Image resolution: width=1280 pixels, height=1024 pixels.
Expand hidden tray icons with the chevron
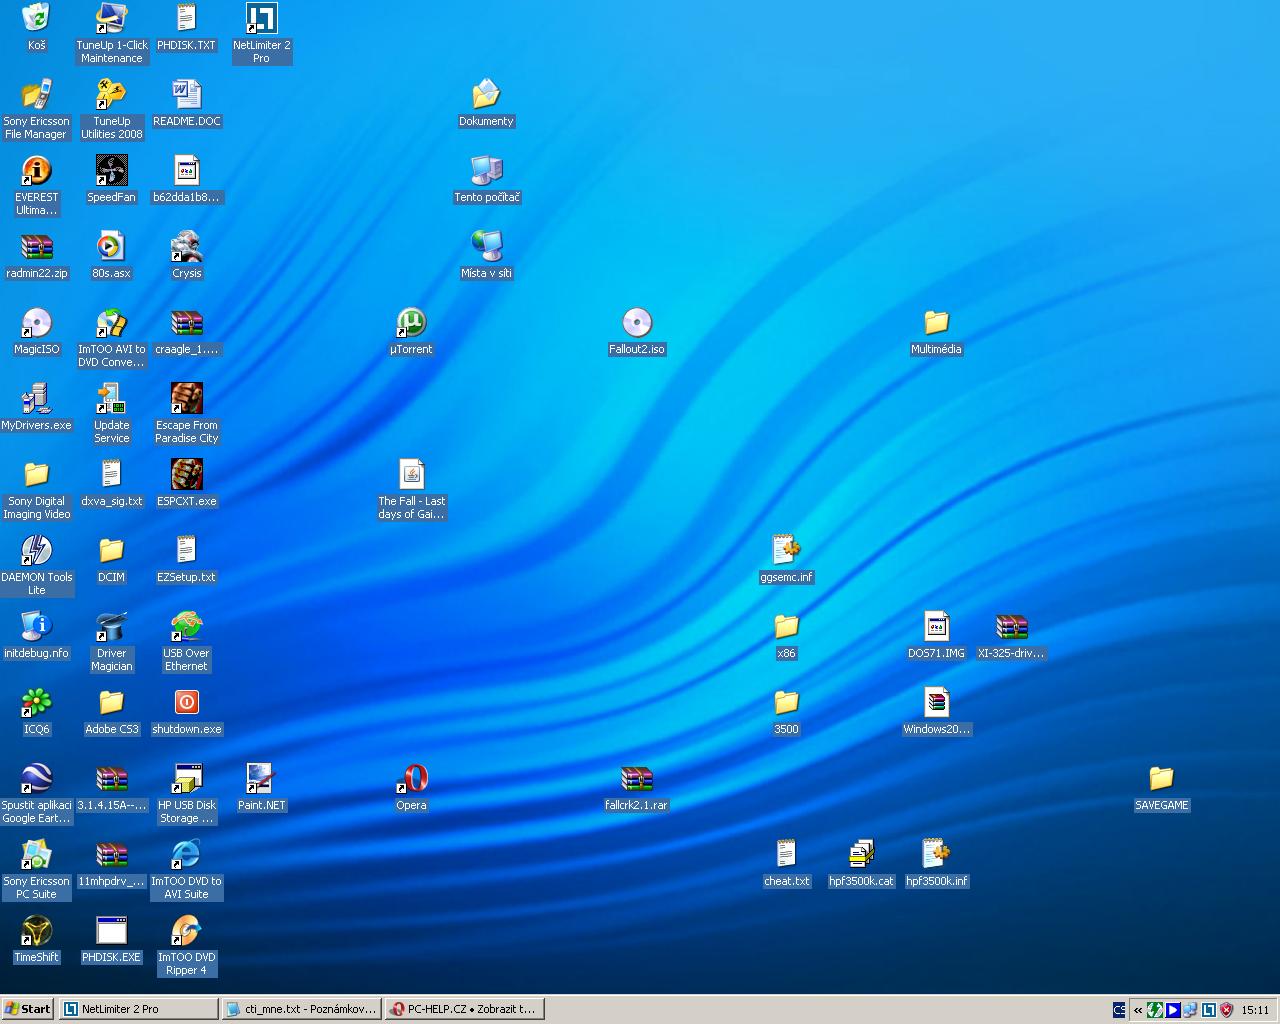pyautogui.click(x=1138, y=1010)
